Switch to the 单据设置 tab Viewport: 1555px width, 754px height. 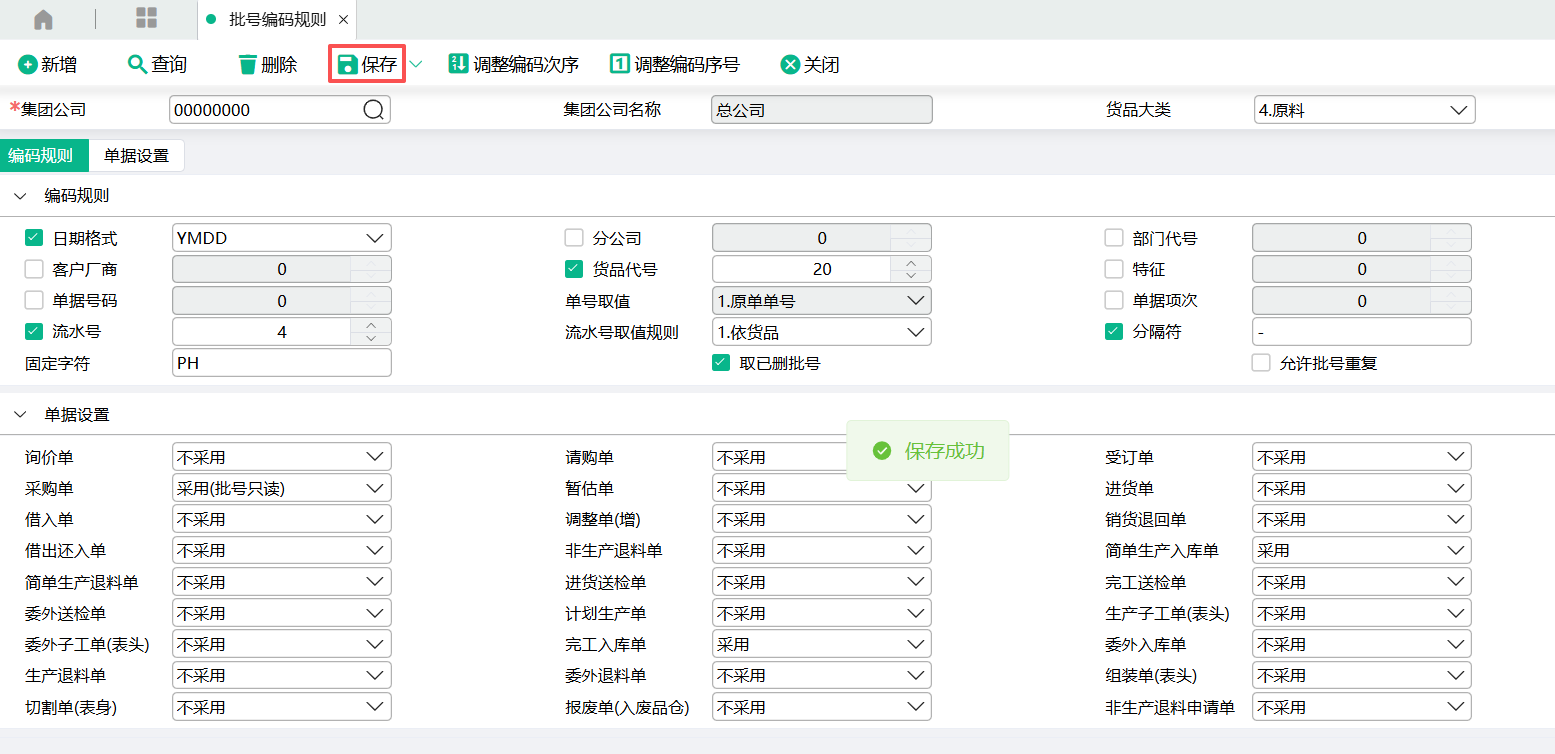tap(136, 156)
